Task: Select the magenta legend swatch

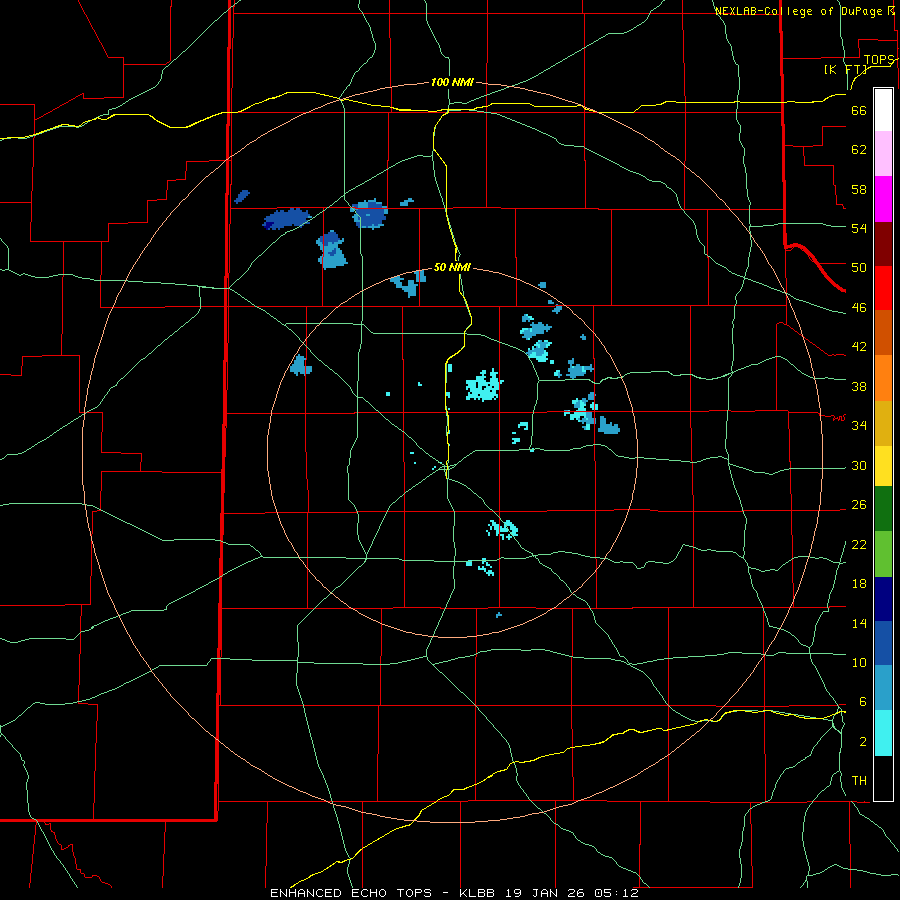Action: (883, 199)
